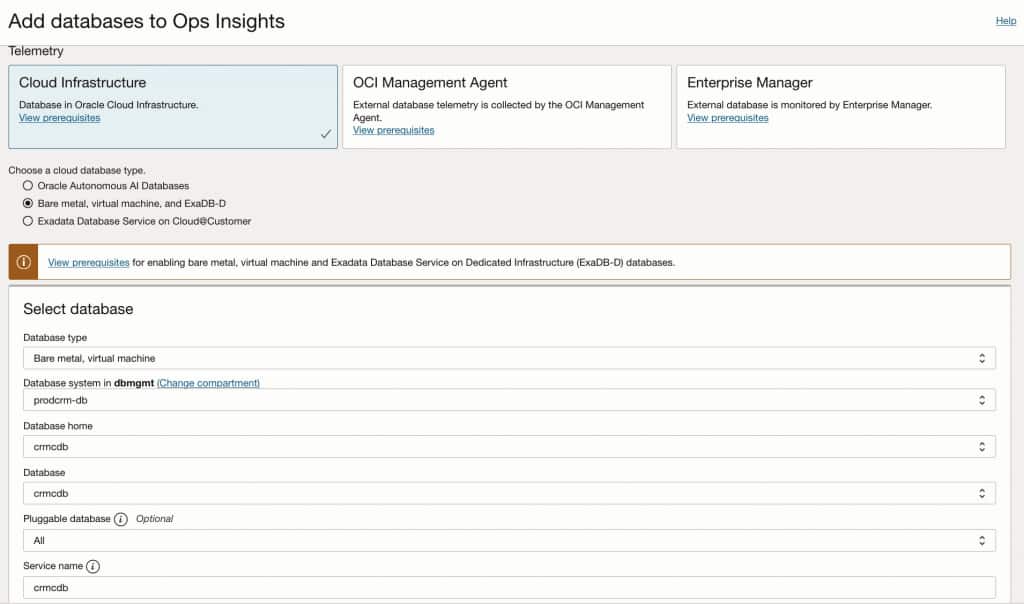1024x604 pixels.
Task: Open the Pluggable database dropdown set to All
Action: click(x=509, y=540)
